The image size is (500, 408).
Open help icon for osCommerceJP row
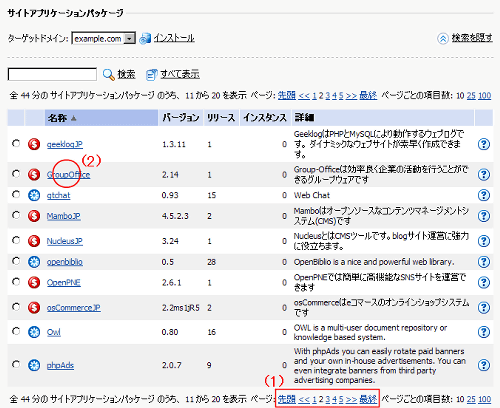pyautogui.click(x=484, y=307)
